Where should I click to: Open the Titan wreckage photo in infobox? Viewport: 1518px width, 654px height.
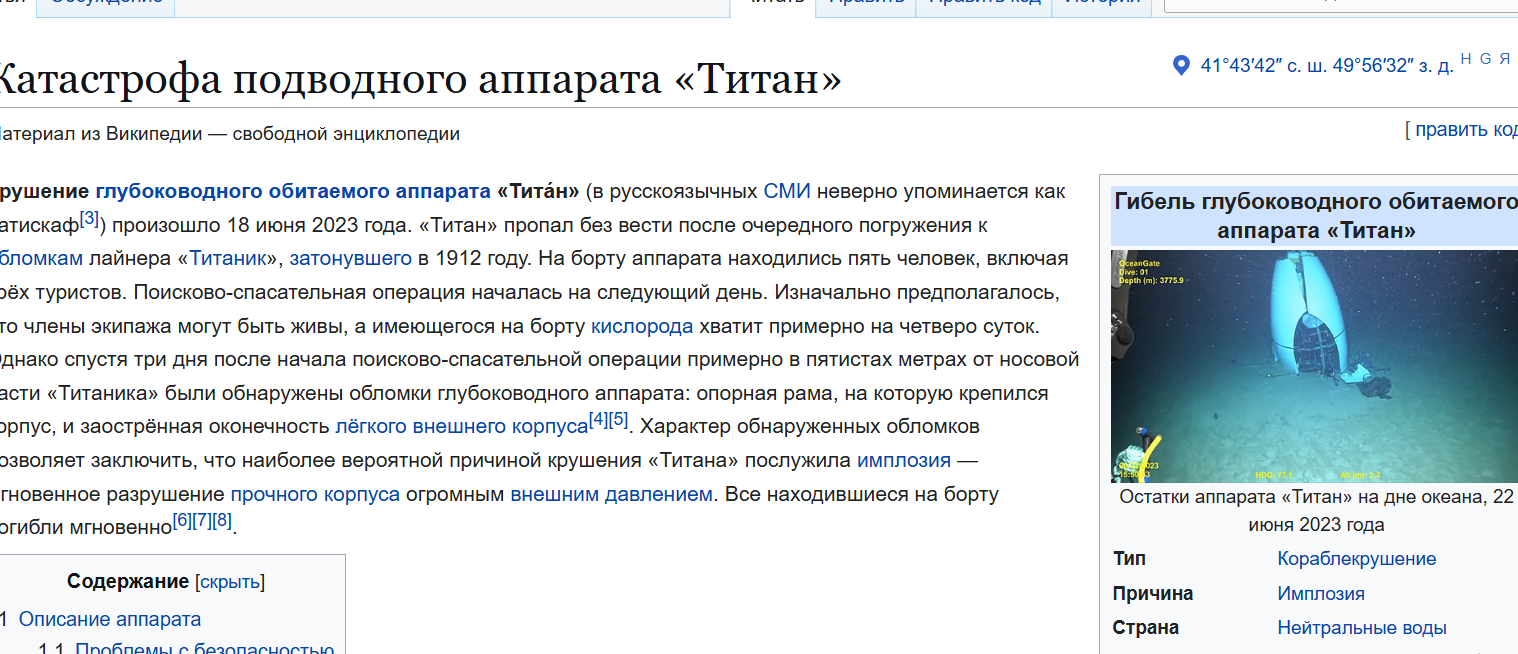1314,367
